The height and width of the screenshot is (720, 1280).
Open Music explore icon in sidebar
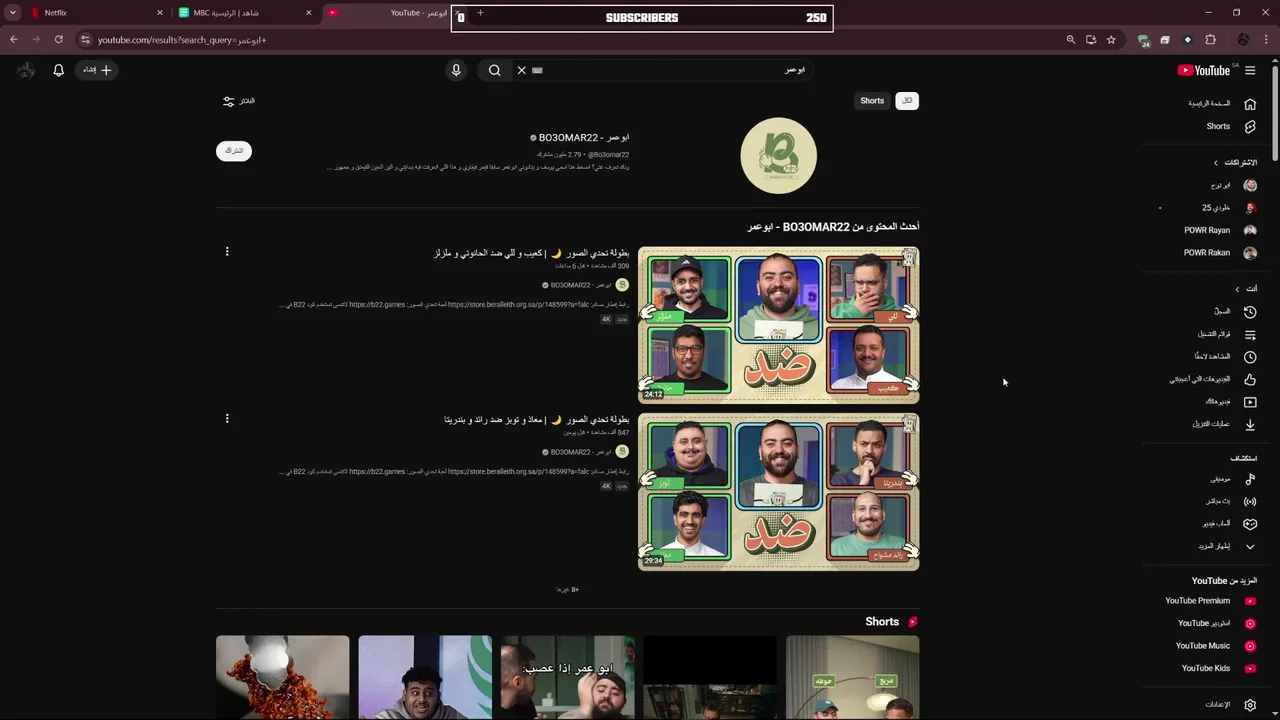pyautogui.click(x=1250, y=479)
